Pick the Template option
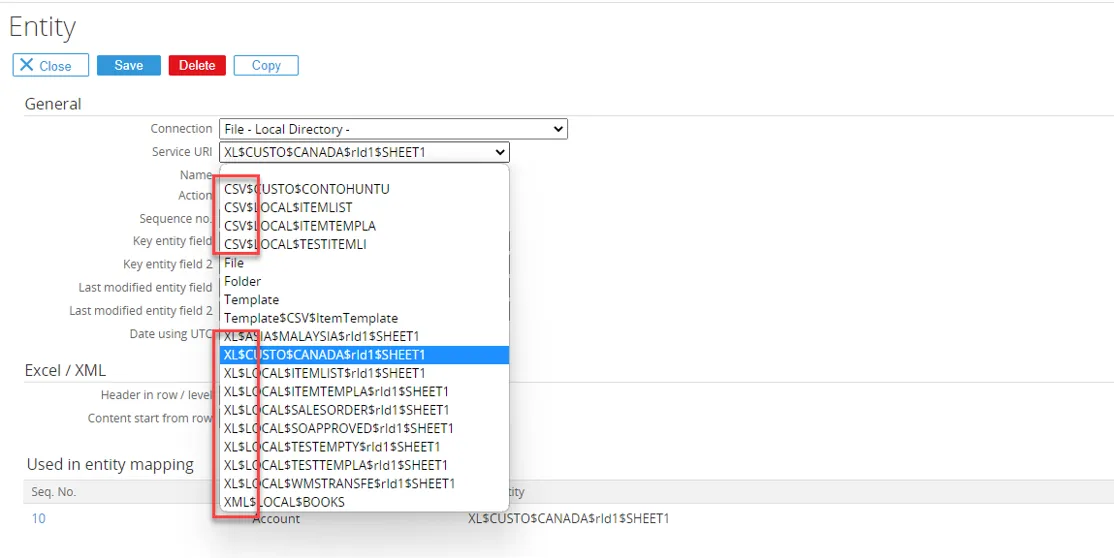The image size is (1114, 558). pos(251,300)
